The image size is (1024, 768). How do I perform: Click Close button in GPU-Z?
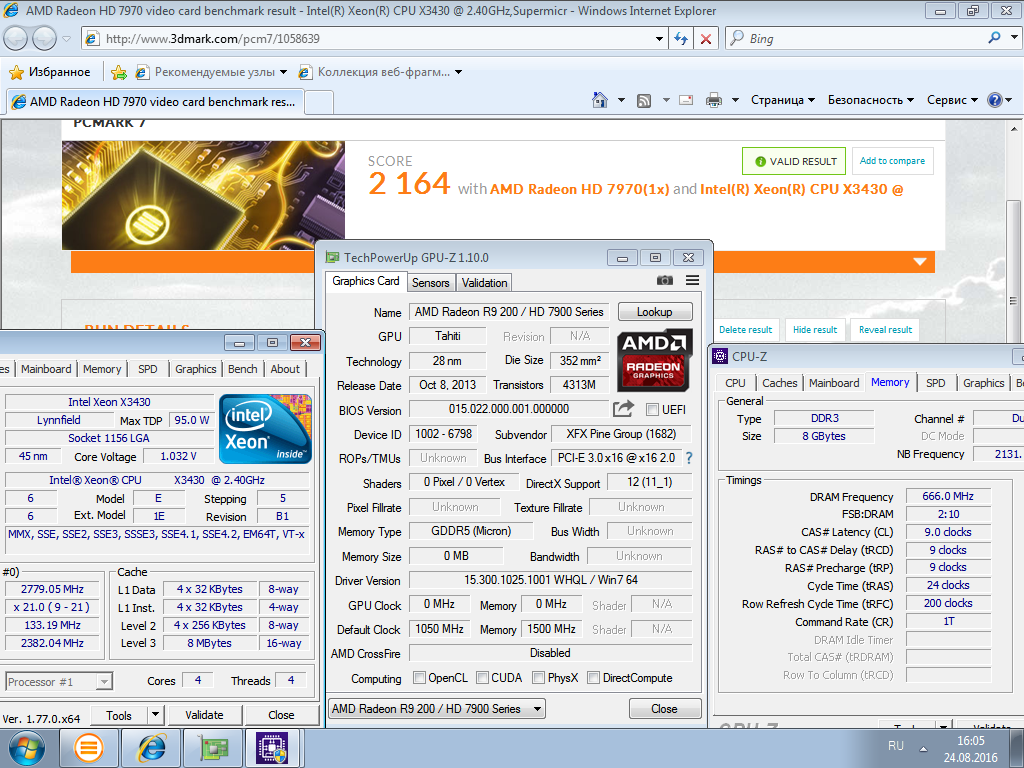coord(664,709)
